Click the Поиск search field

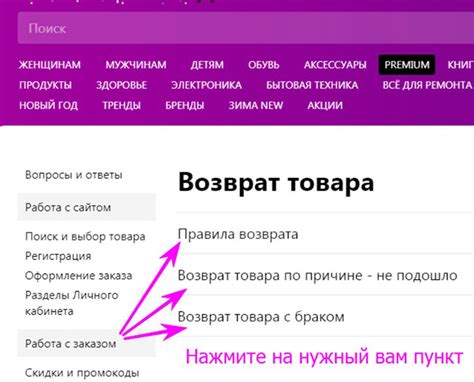(246, 28)
